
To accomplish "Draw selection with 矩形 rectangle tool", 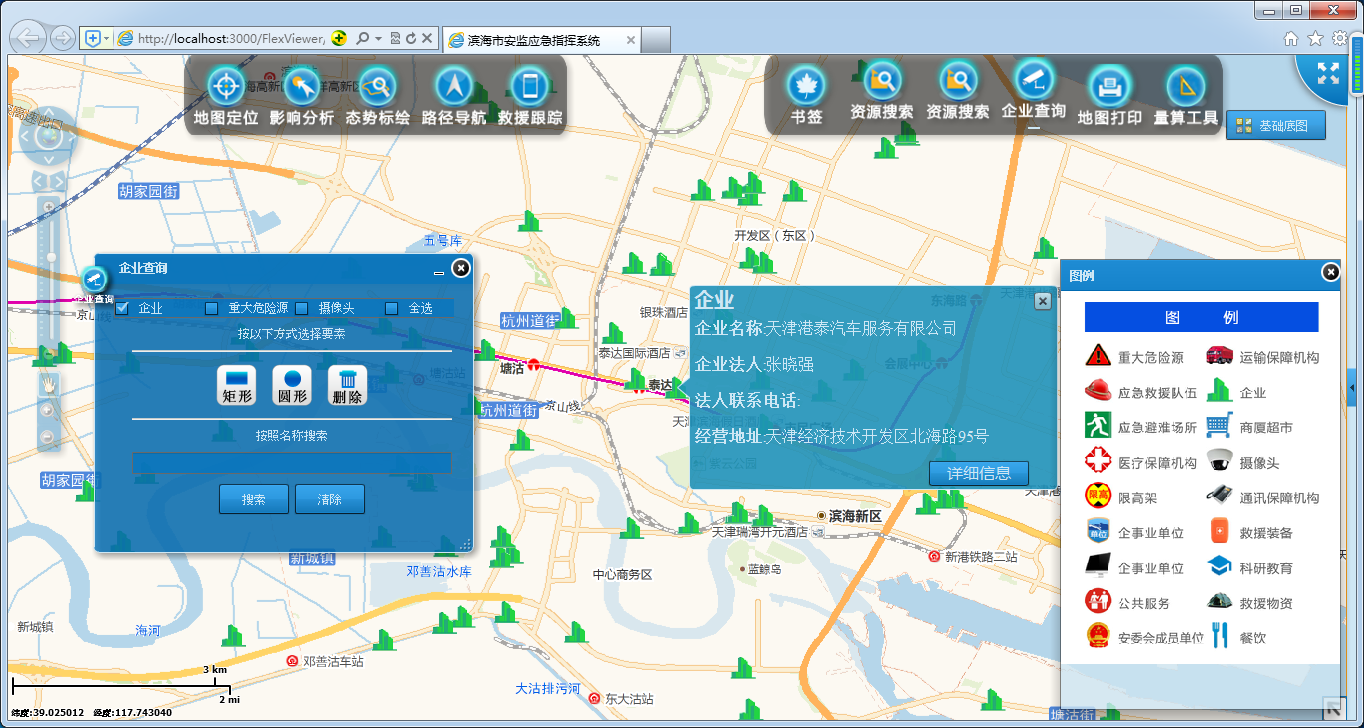I will (x=236, y=385).
